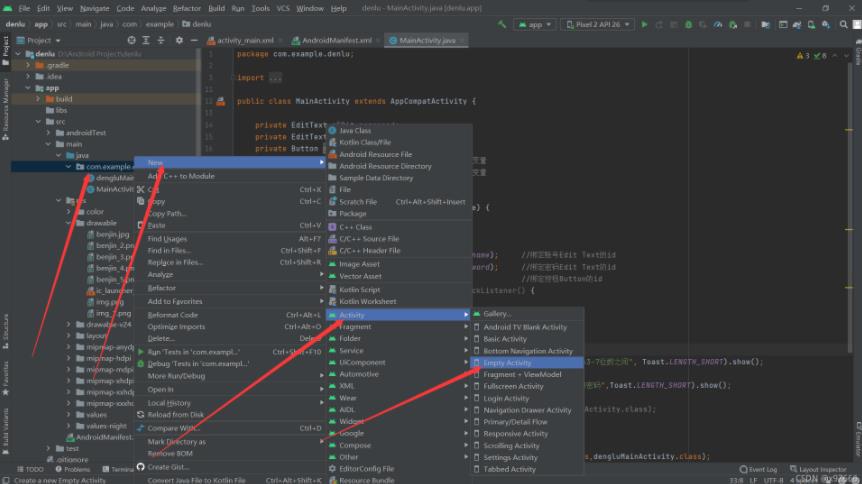Open the app run configuration dropdown
The image size is (862, 484).
click(x=535, y=24)
